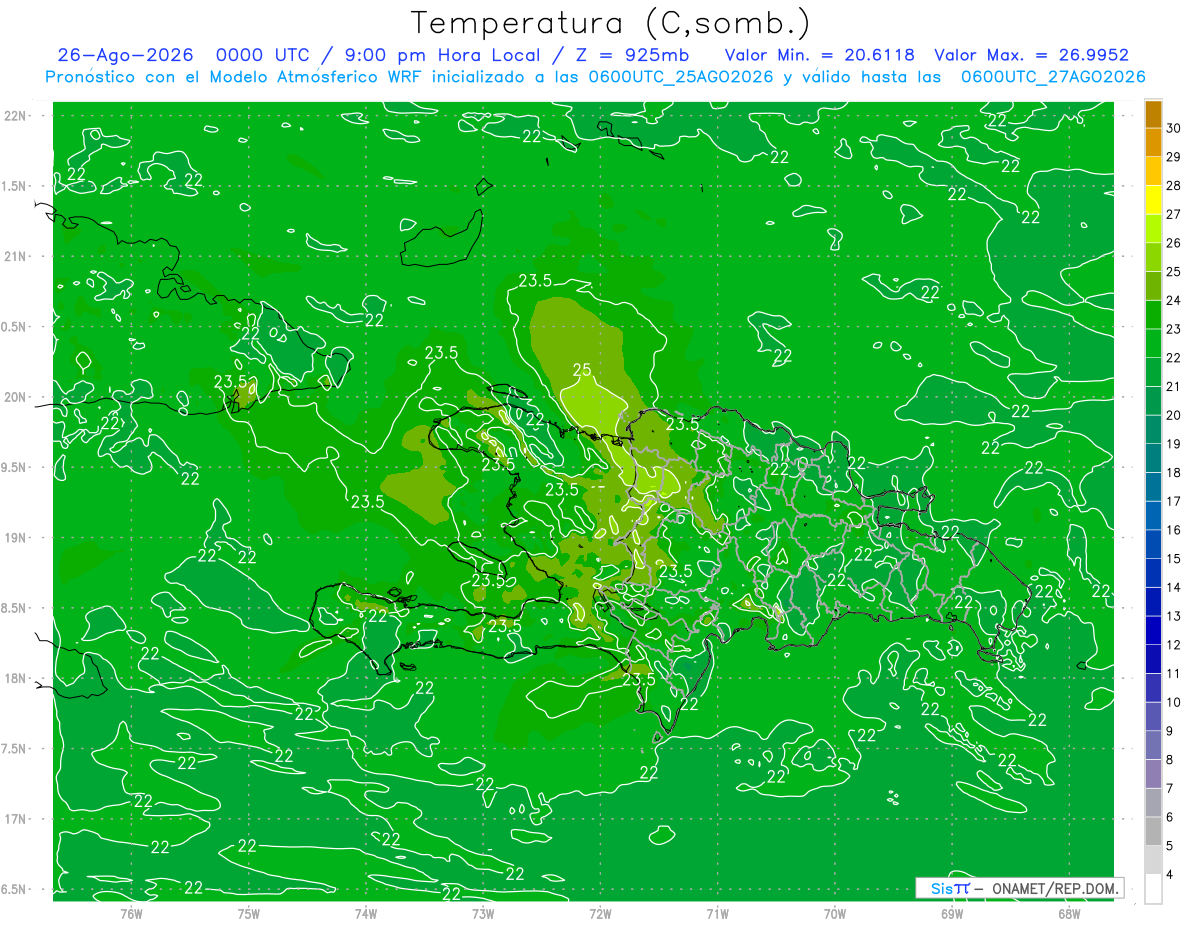Select the lime legend swatch between 26 and 27

[1153, 229]
